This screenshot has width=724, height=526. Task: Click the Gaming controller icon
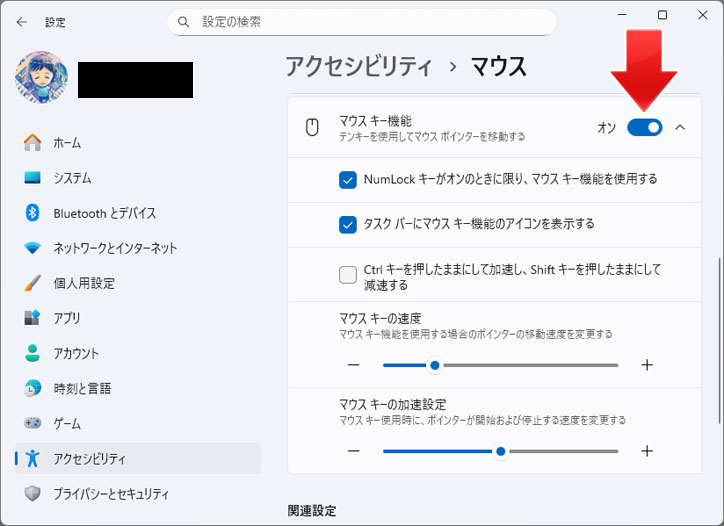(x=32, y=423)
